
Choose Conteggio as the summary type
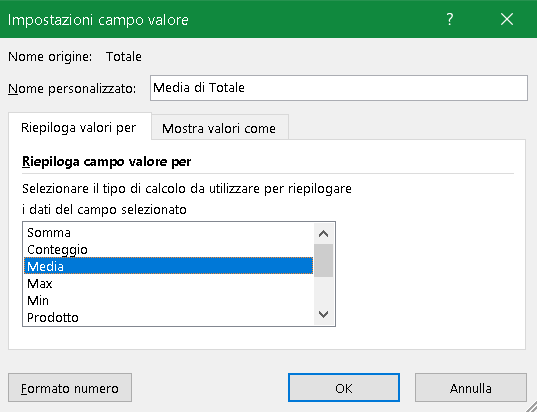tap(168, 249)
